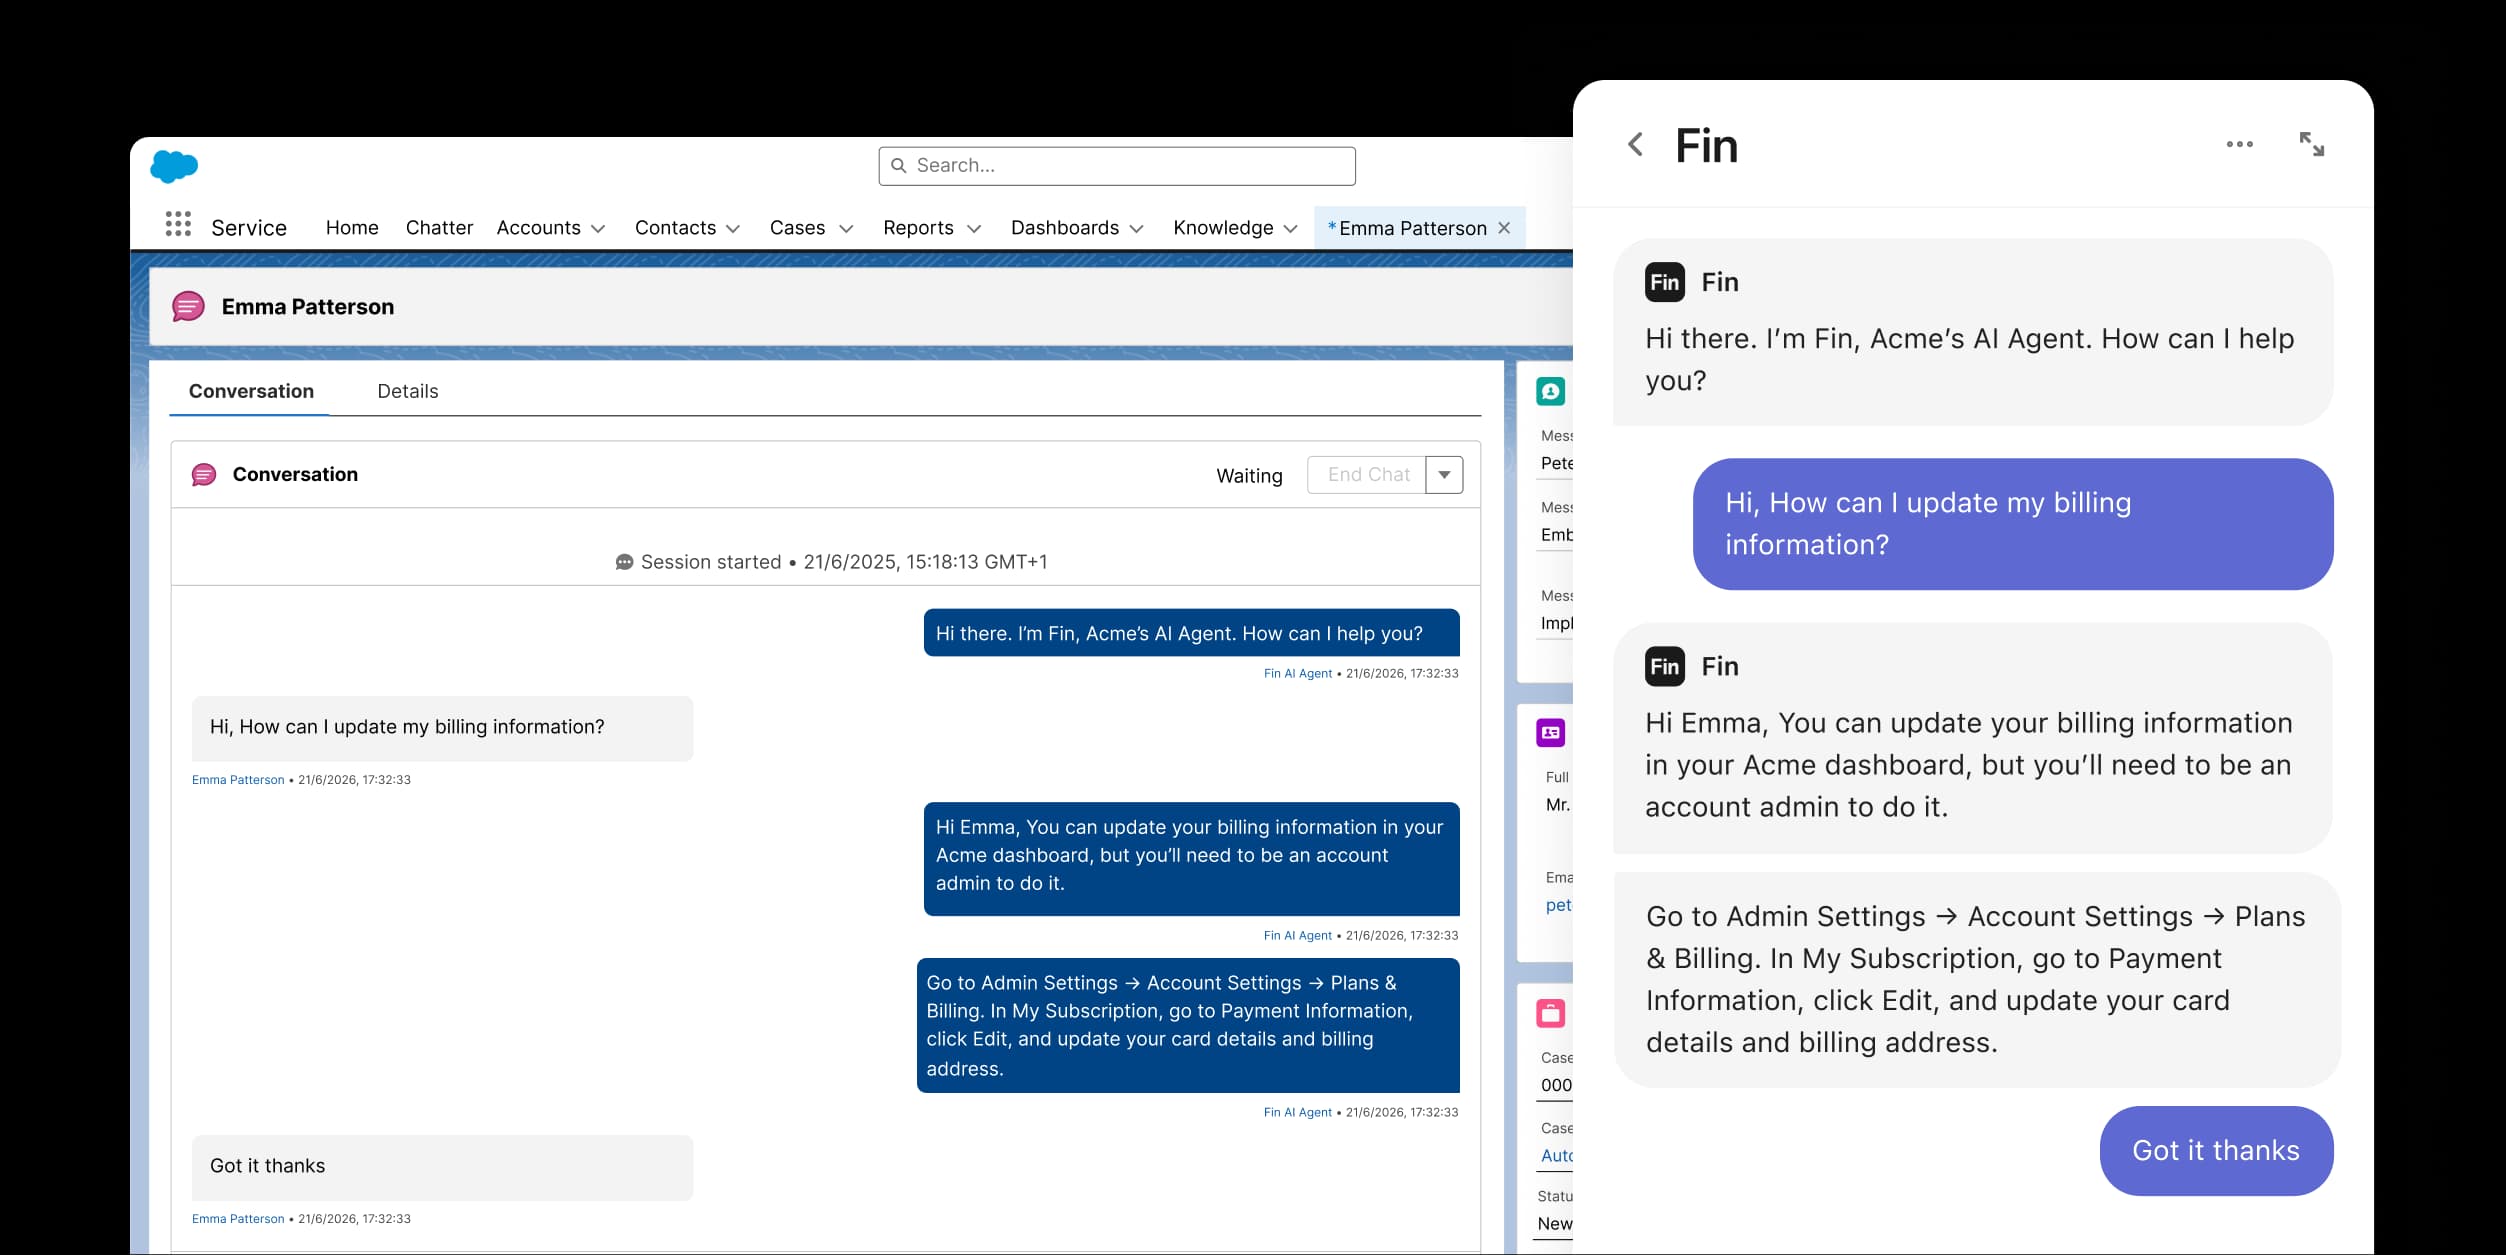Click the Salesforce cloud logo

coord(174,166)
